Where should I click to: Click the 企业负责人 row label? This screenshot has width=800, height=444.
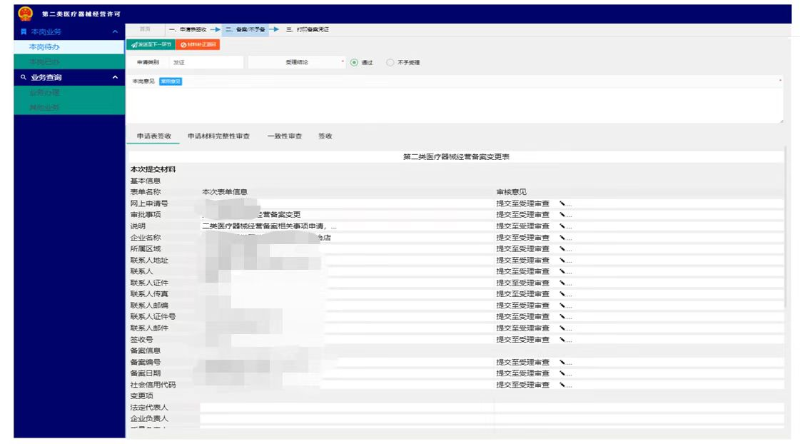[149, 418]
